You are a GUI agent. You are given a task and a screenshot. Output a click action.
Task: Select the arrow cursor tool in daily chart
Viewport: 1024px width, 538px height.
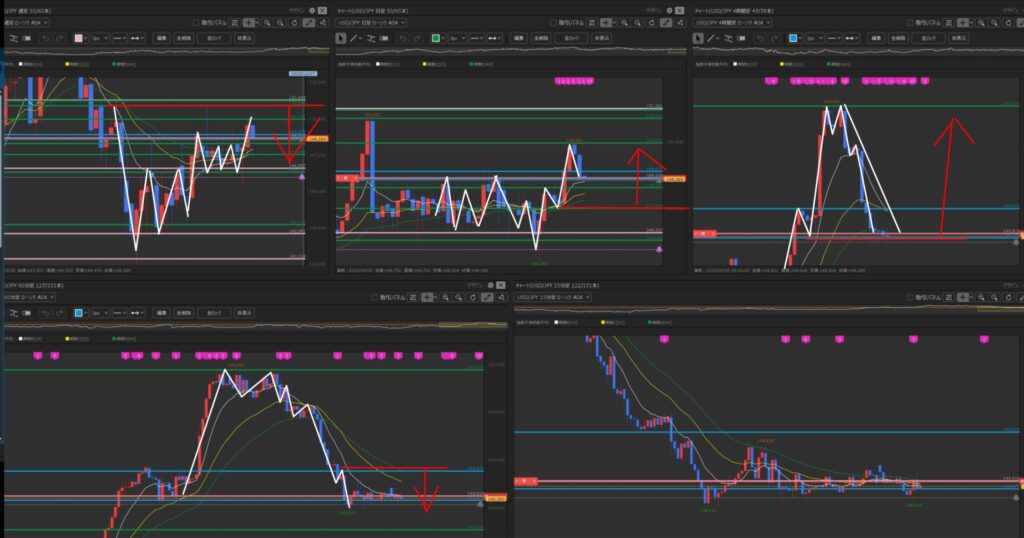pyautogui.click(x=341, y=37)
